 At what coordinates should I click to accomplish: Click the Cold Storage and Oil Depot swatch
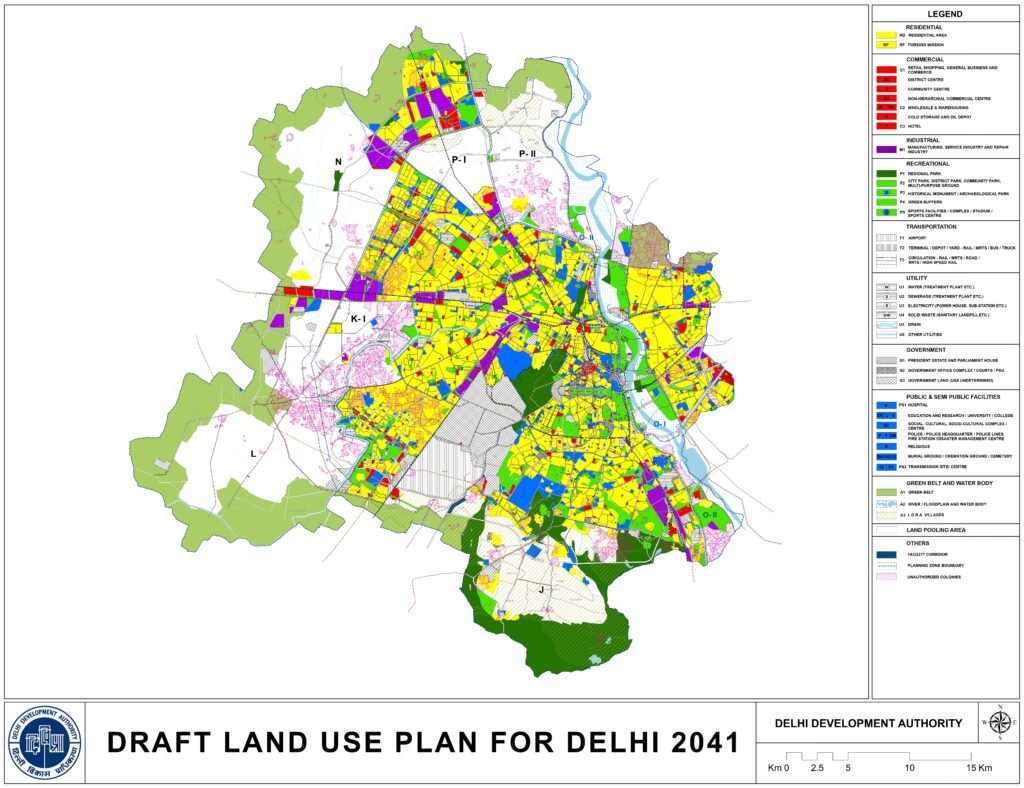point(886,117)
